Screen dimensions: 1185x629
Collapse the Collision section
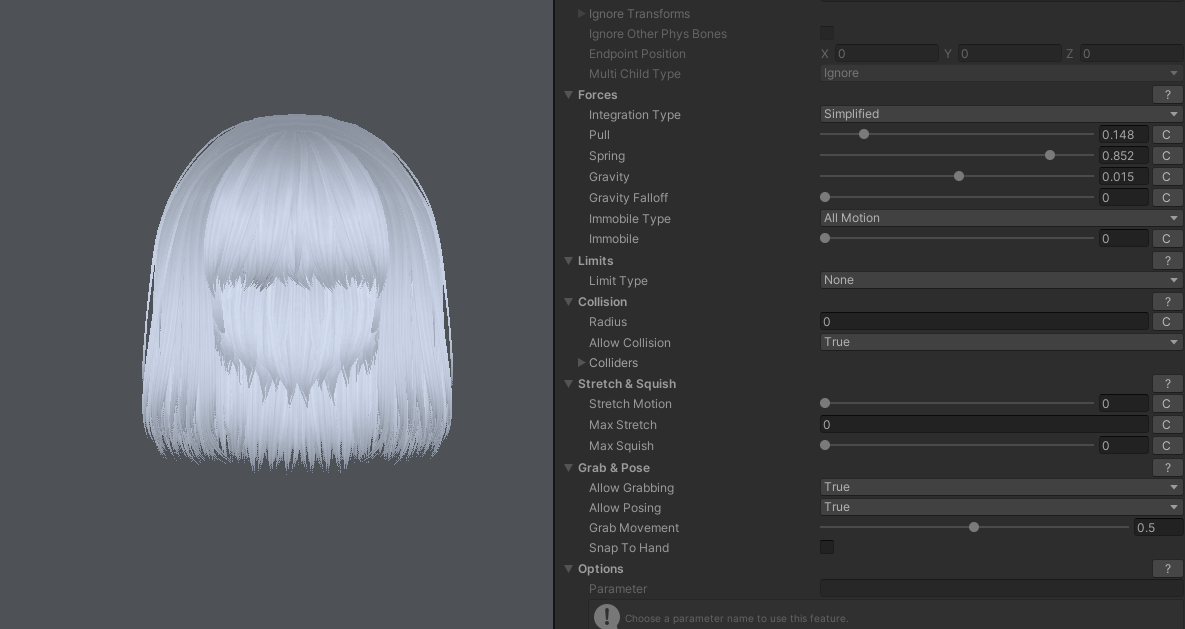pyautogui.click(x=568, y=301)
